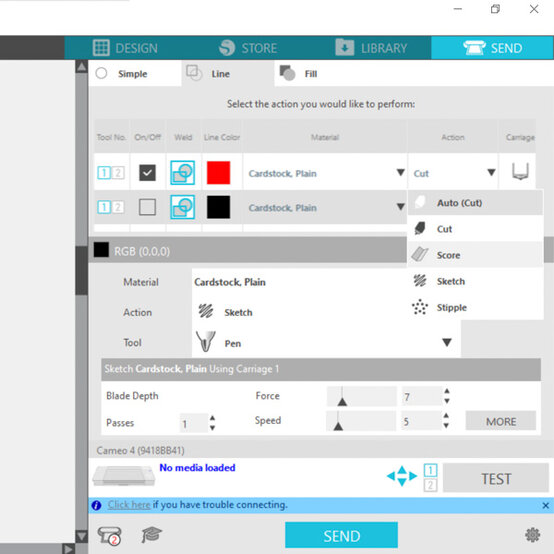Expand black row material dropdown
This screenshot has height=554, width=554.
click(x=400, y=207)
